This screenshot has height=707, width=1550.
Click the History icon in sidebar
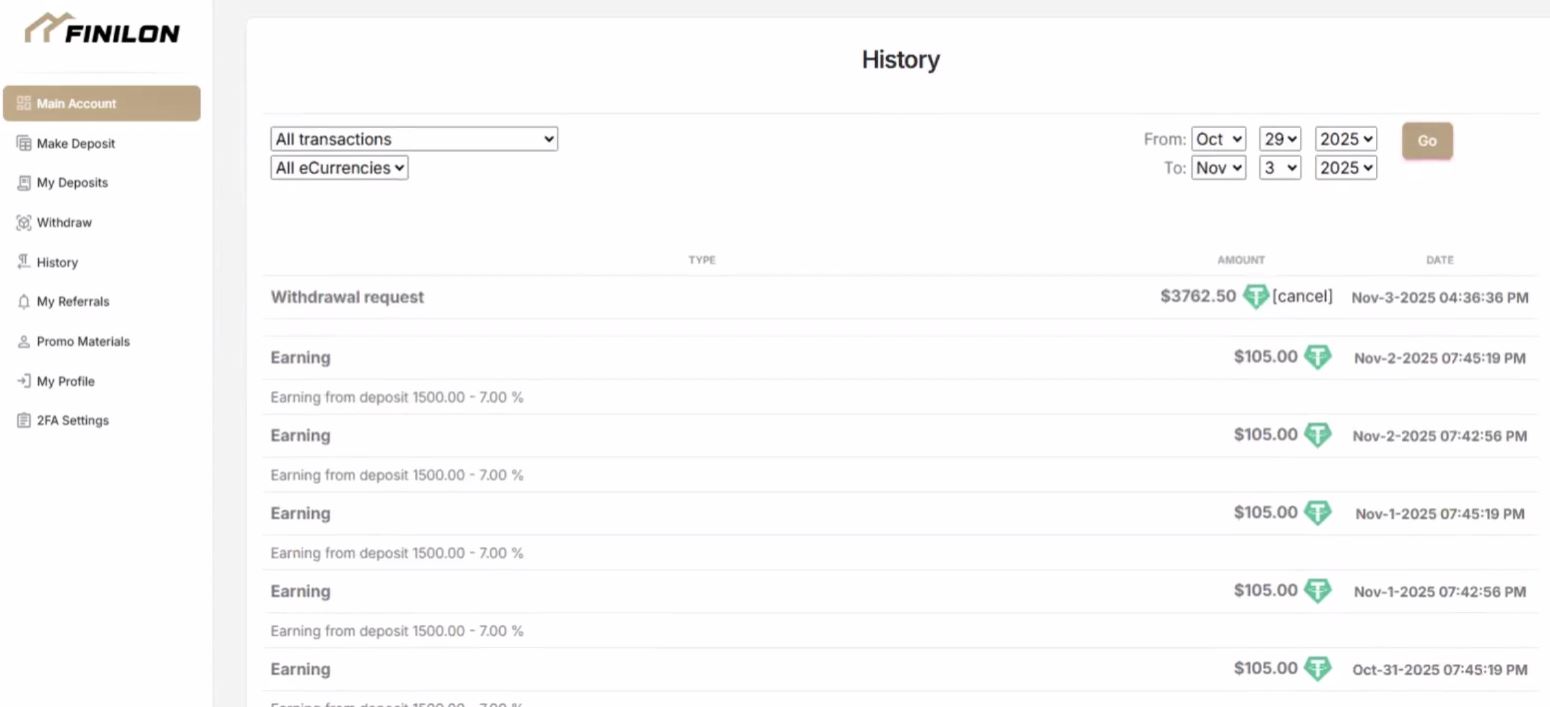pyautogui.click(x=24, y=262)
